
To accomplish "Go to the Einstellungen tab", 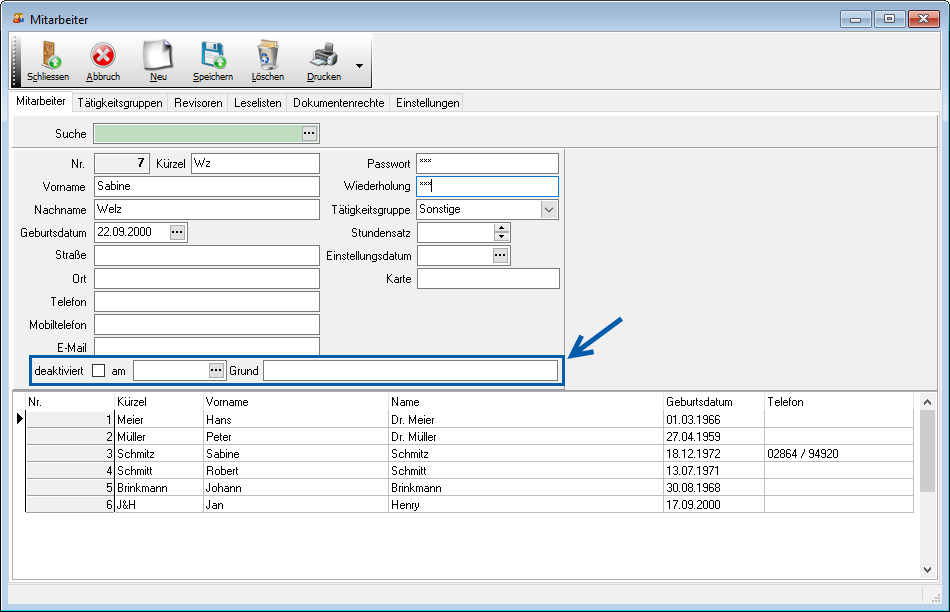I will 427,103.
